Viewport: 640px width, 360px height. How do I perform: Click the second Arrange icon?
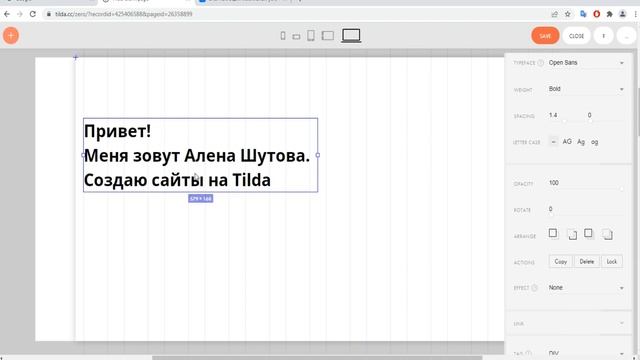[x=572, y=234]
